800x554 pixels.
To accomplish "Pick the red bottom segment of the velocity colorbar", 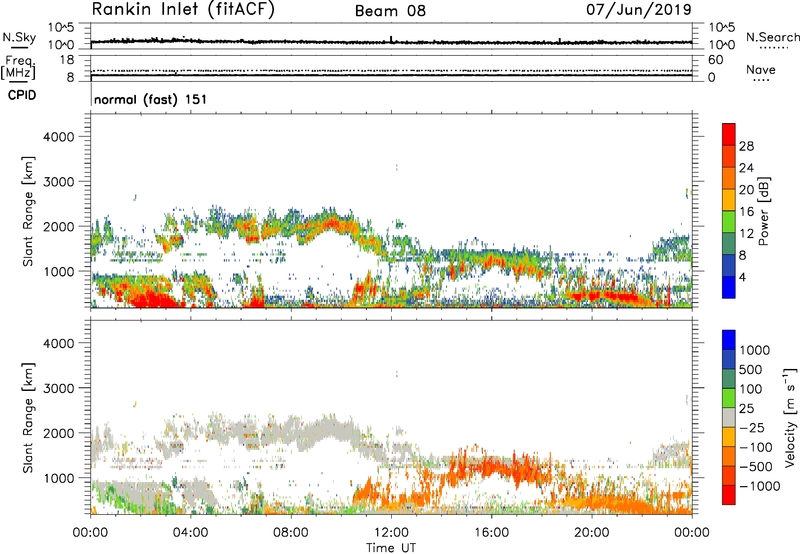I will point(729,495).
